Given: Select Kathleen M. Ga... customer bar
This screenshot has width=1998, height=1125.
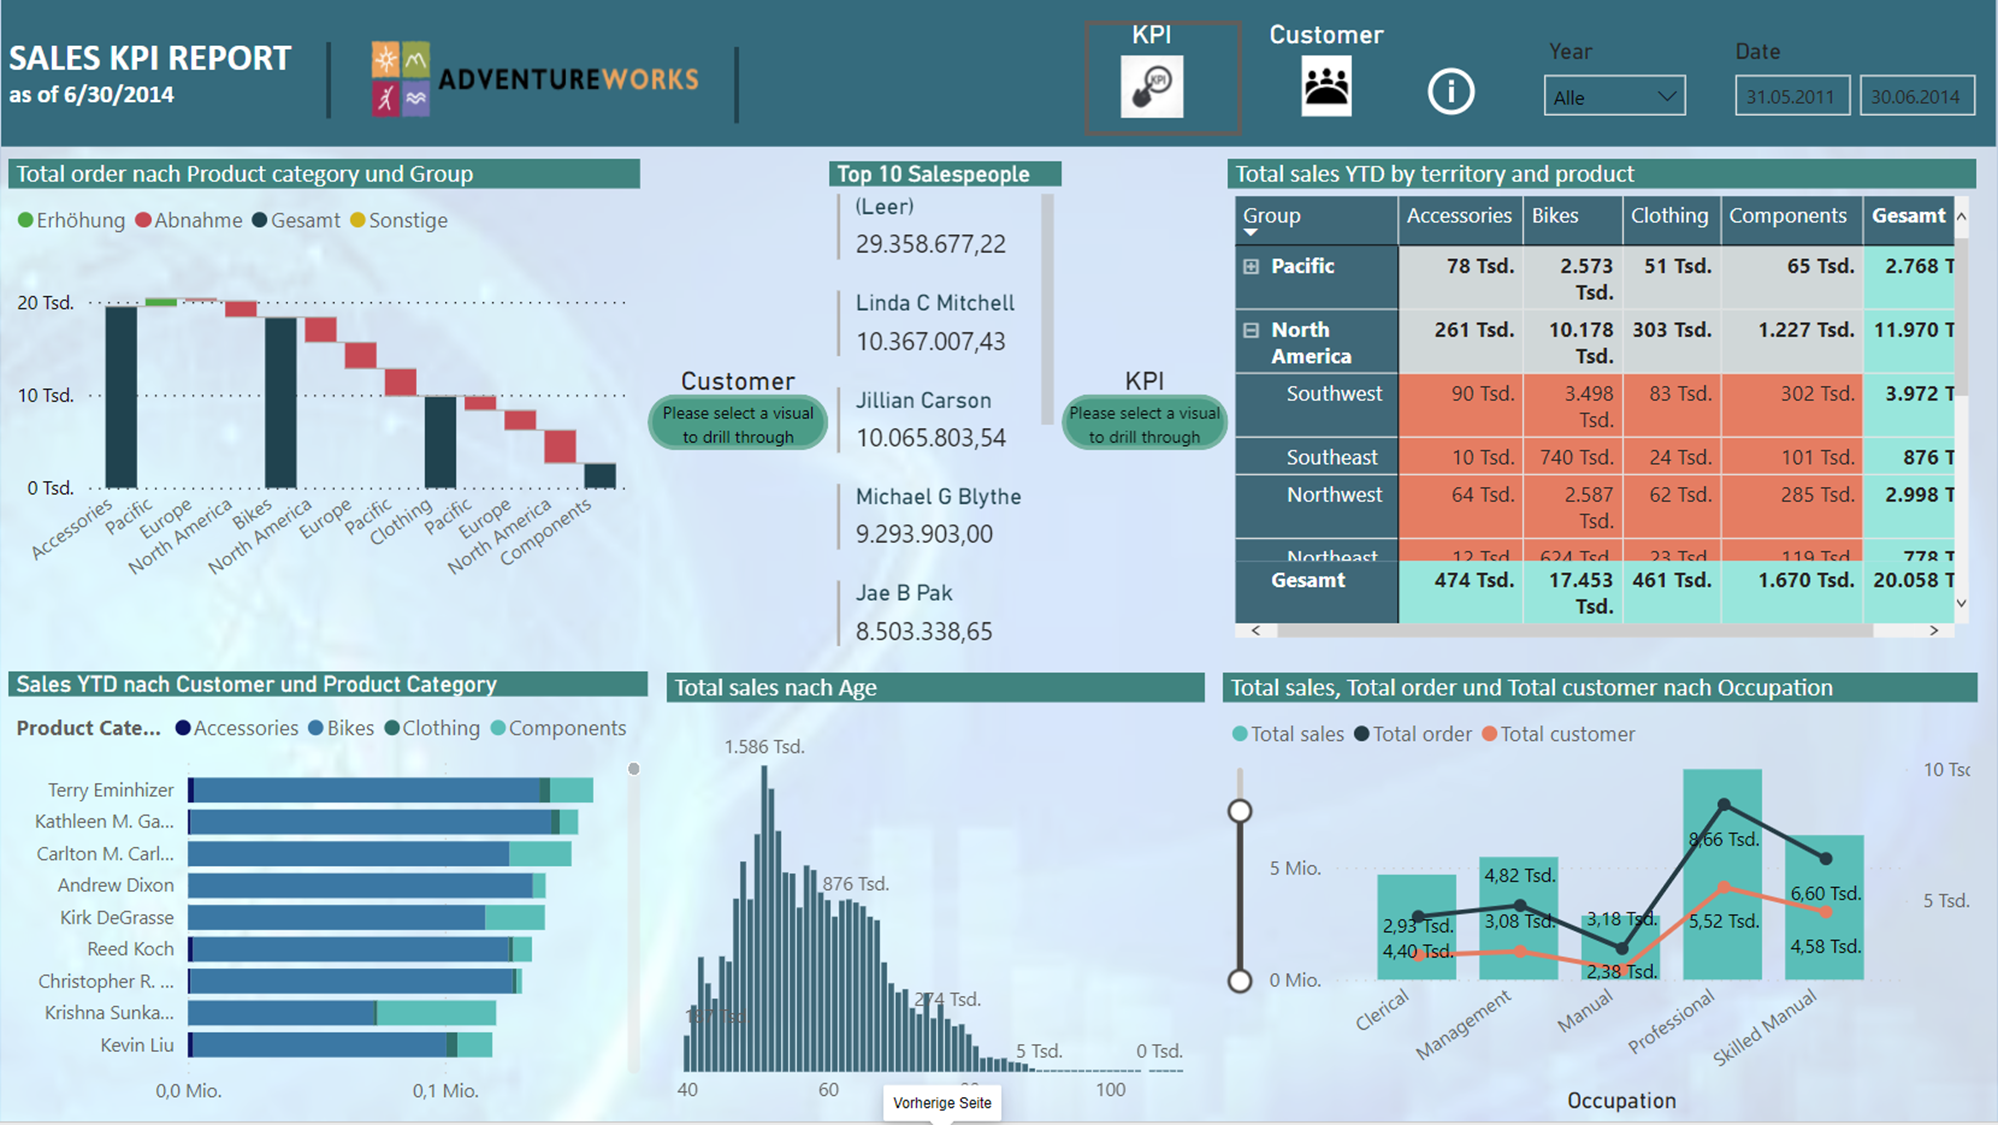Looking at the screenshot, I should pyautogui.click(x=383, y=822).
